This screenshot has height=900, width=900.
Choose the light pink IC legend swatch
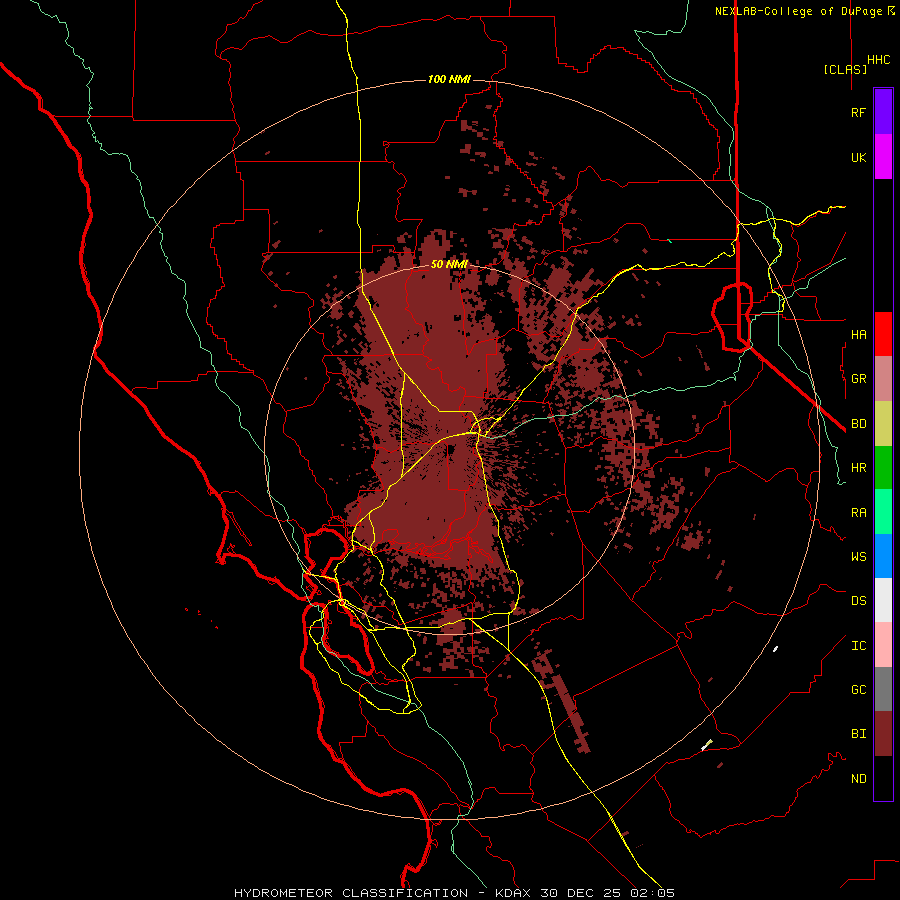point(883,645)
